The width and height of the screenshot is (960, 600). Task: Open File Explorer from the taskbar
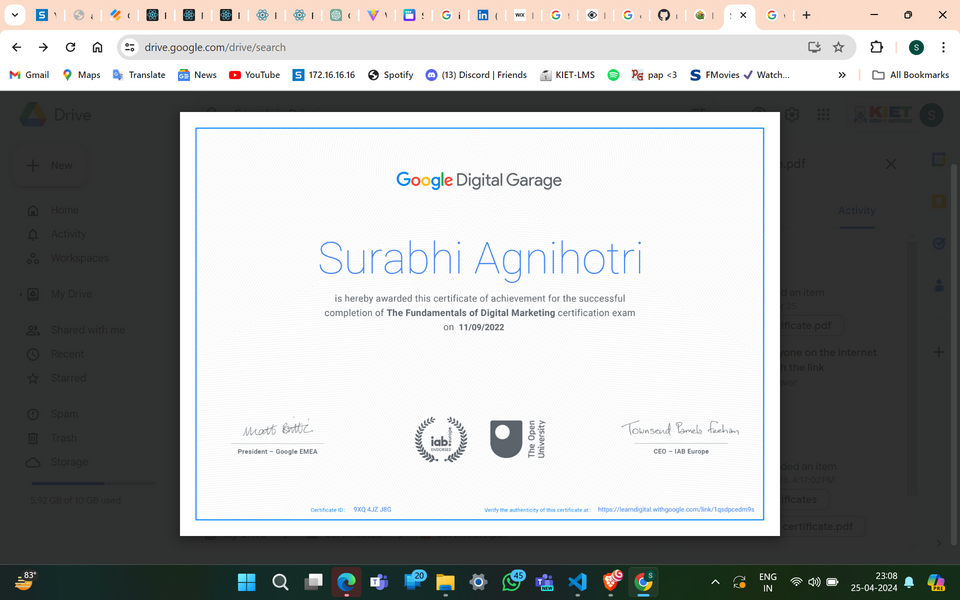tap(445, 582)
